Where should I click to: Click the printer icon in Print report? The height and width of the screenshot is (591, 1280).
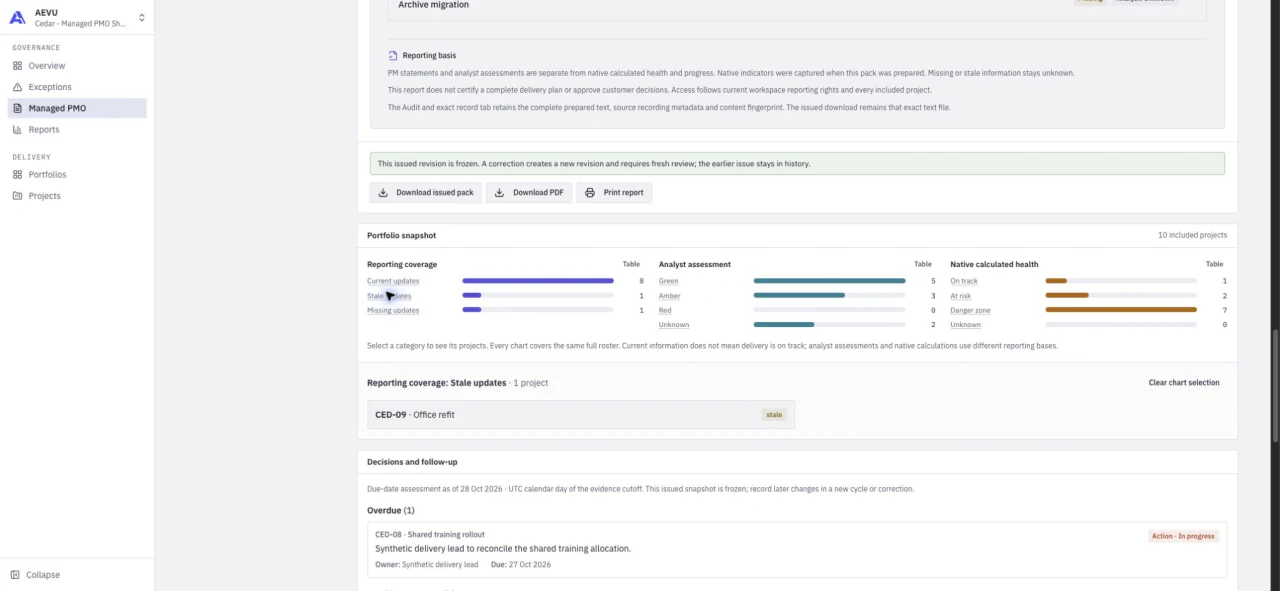point(590,193)
